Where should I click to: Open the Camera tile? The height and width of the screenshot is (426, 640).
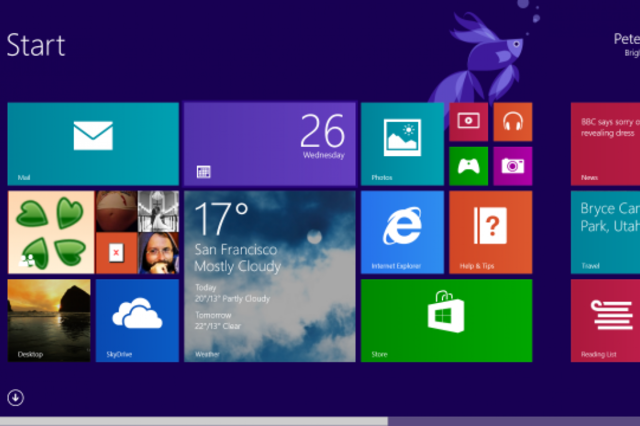coord(513,166)
